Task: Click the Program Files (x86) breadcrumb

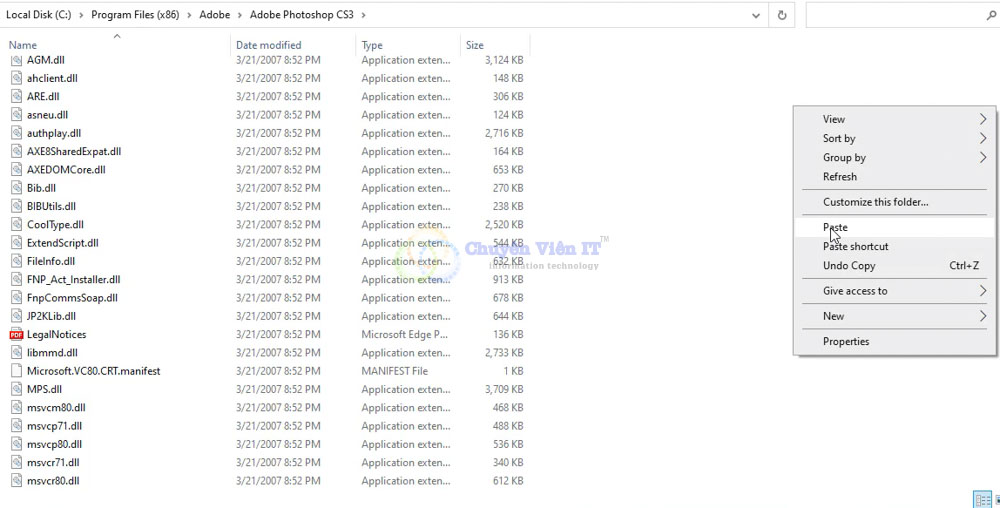Action: coord(135,15)
